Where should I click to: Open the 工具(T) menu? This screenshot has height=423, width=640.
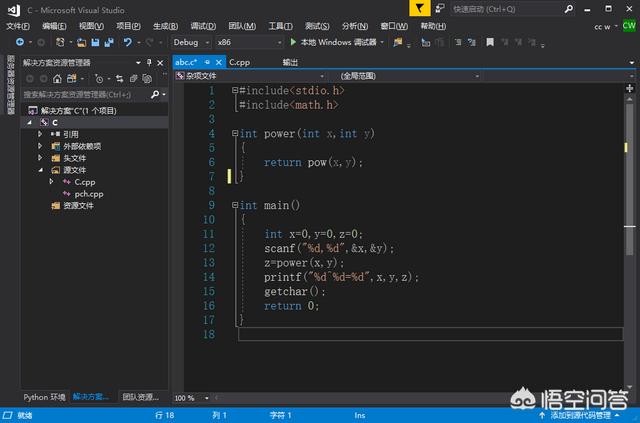point(280,26)
